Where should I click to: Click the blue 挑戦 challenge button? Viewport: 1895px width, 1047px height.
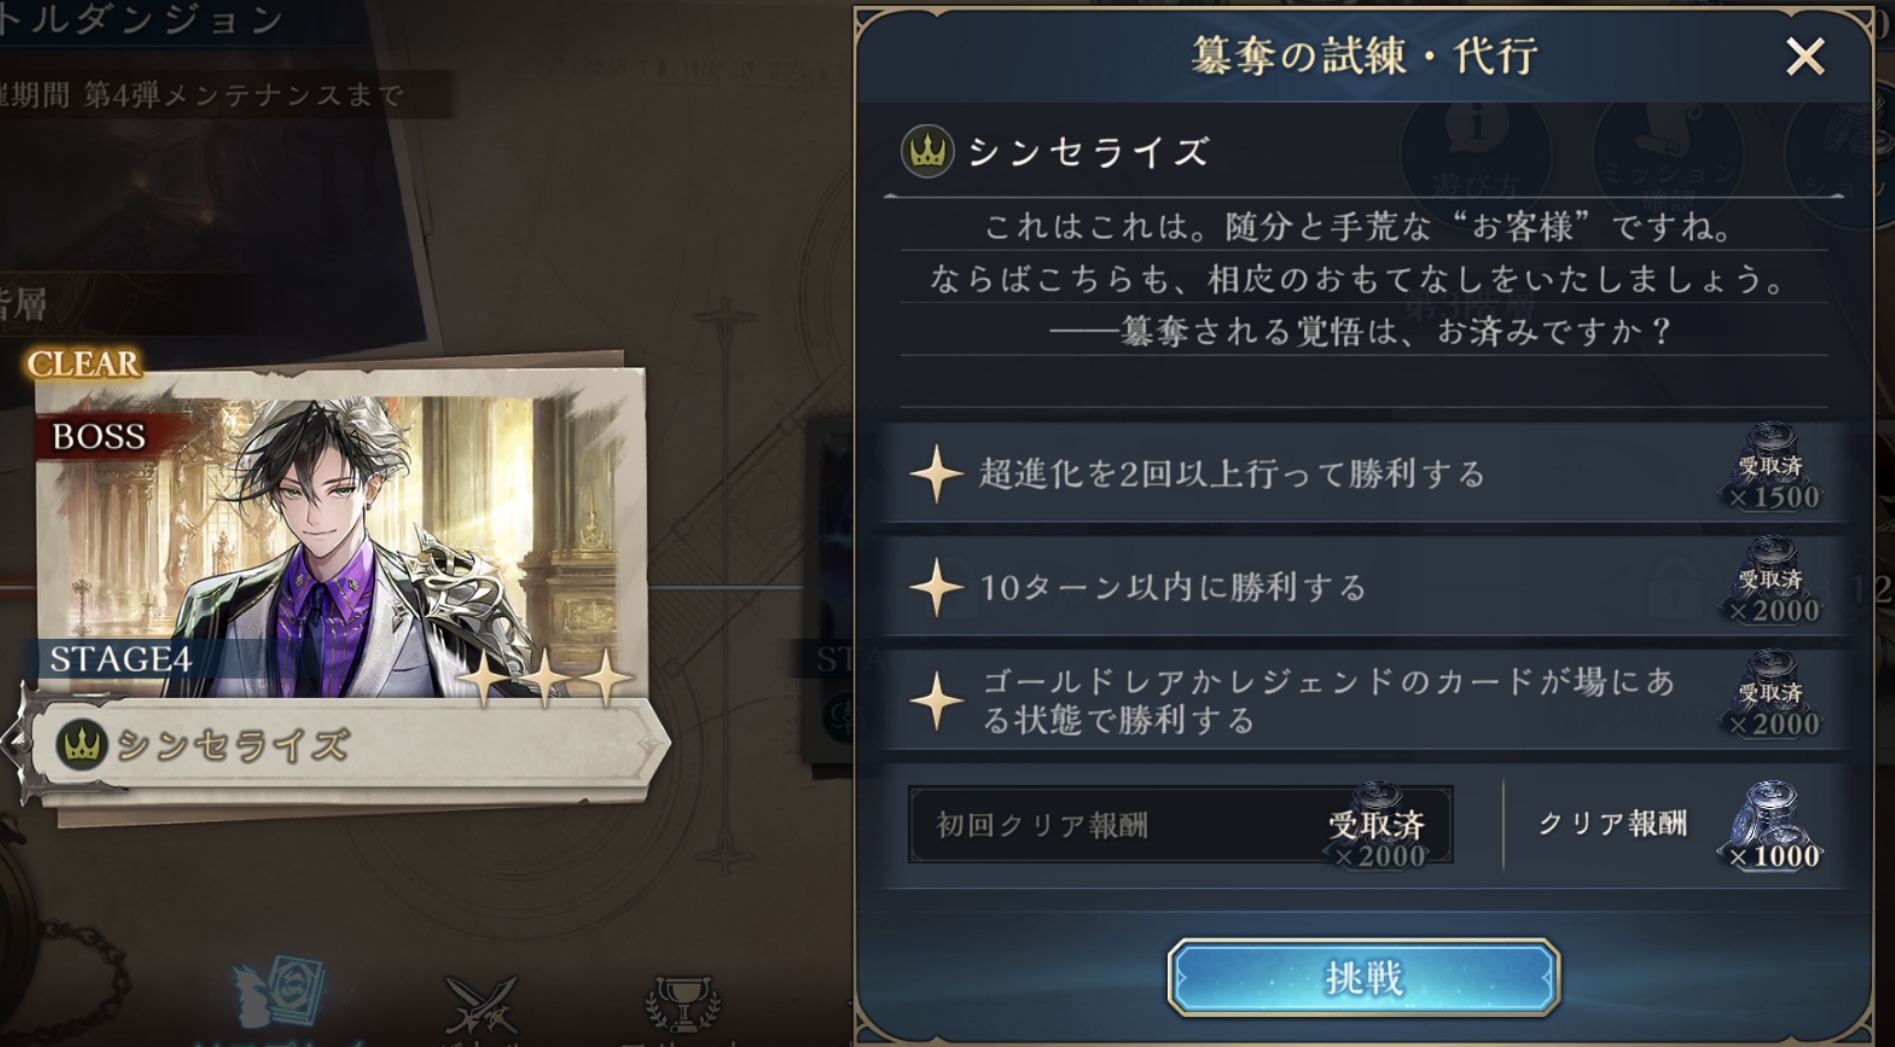tap(1363, 977)
